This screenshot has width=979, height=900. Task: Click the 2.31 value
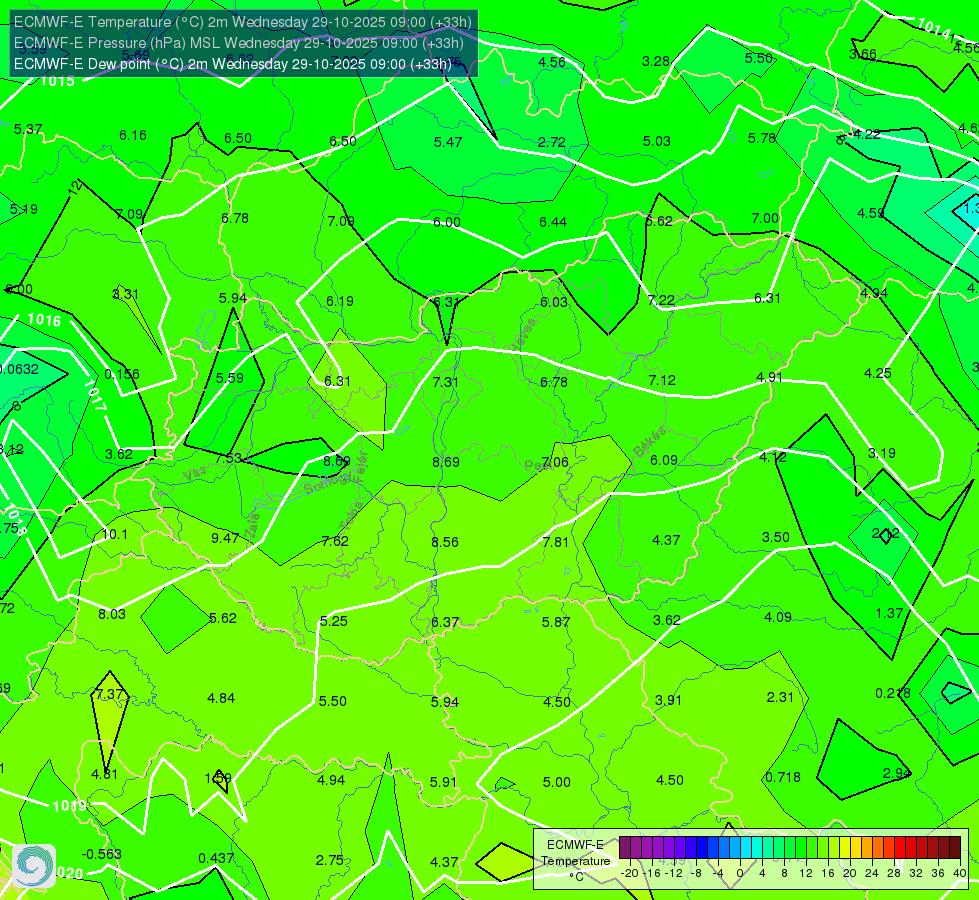(x=780, y=697)
